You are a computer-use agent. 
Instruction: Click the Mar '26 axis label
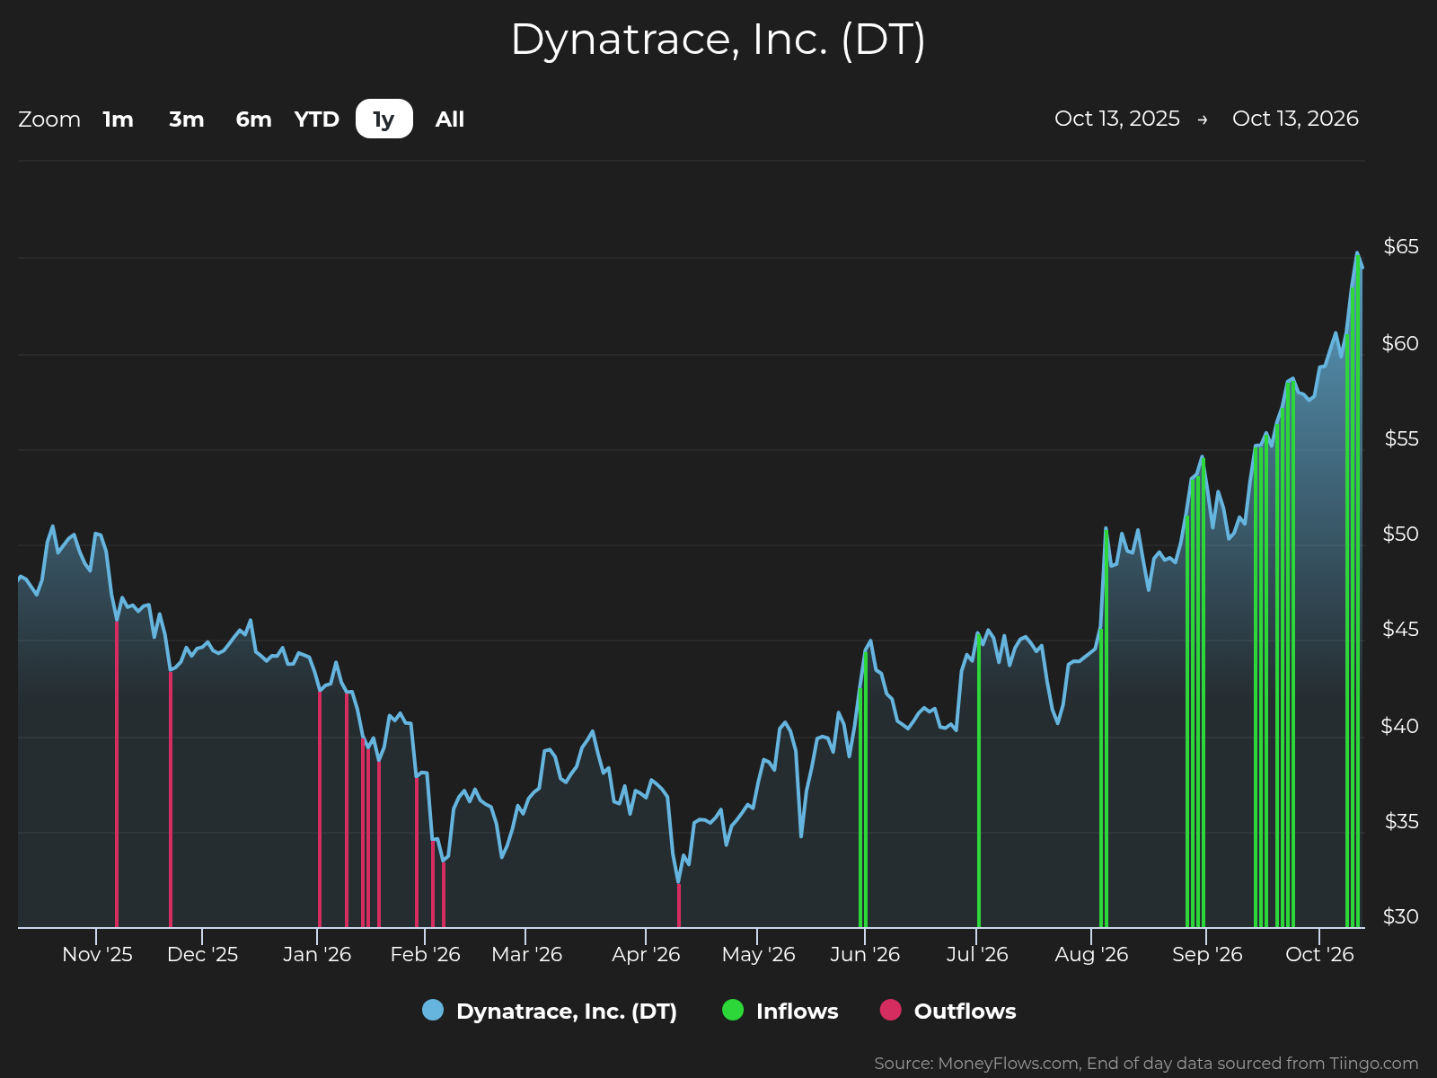527,954
